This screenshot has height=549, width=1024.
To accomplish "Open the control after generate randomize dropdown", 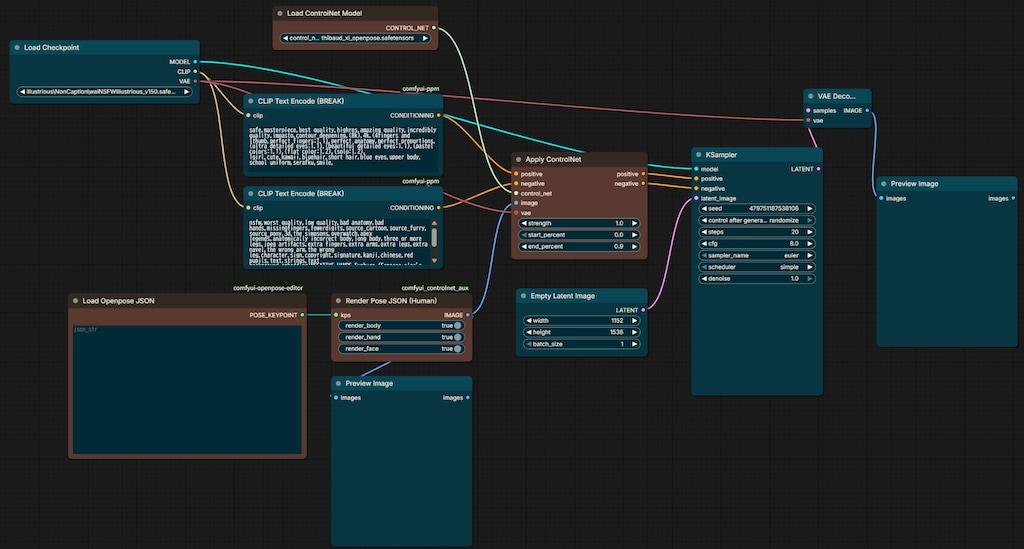I will tap(756, 221).
